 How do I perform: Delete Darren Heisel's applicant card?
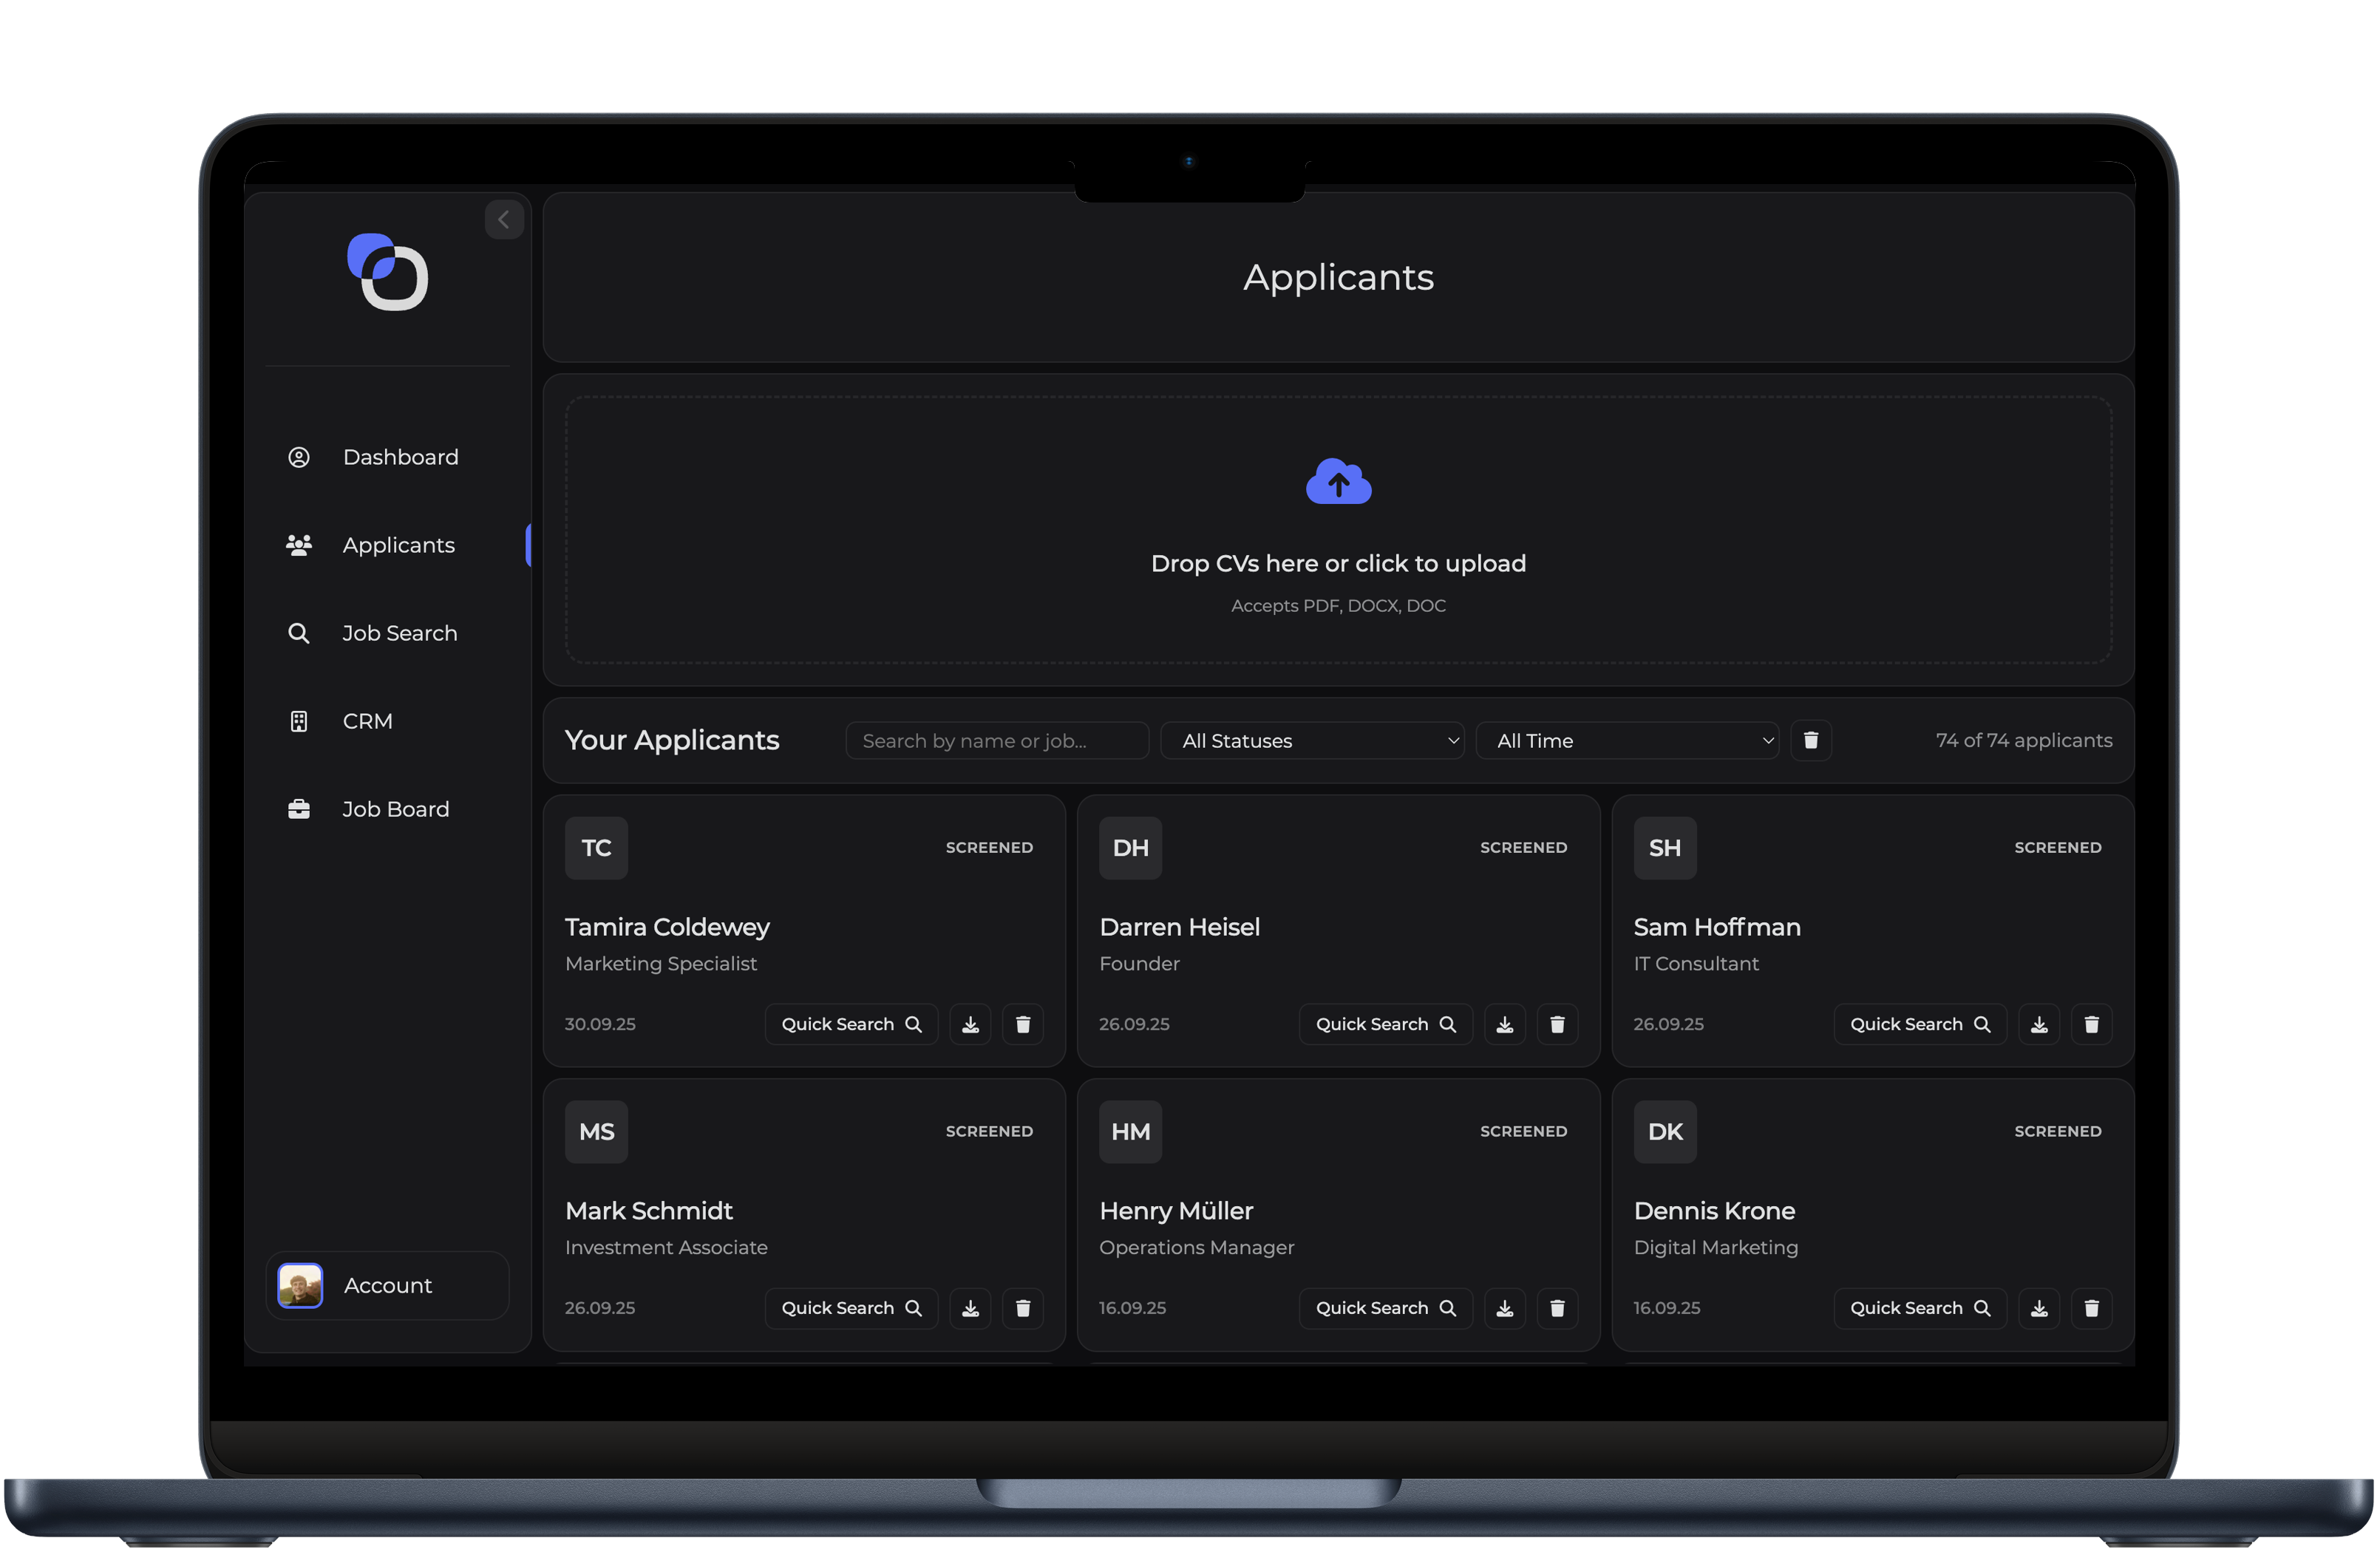click(x=1557, y=1023)
